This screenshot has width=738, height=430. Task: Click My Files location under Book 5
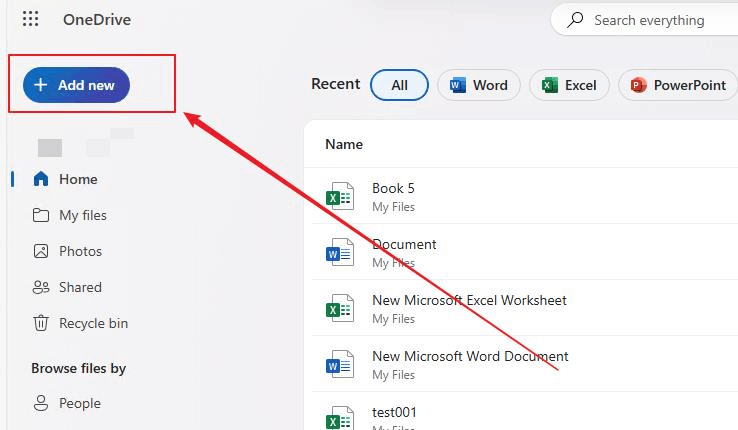click(393, 207)
